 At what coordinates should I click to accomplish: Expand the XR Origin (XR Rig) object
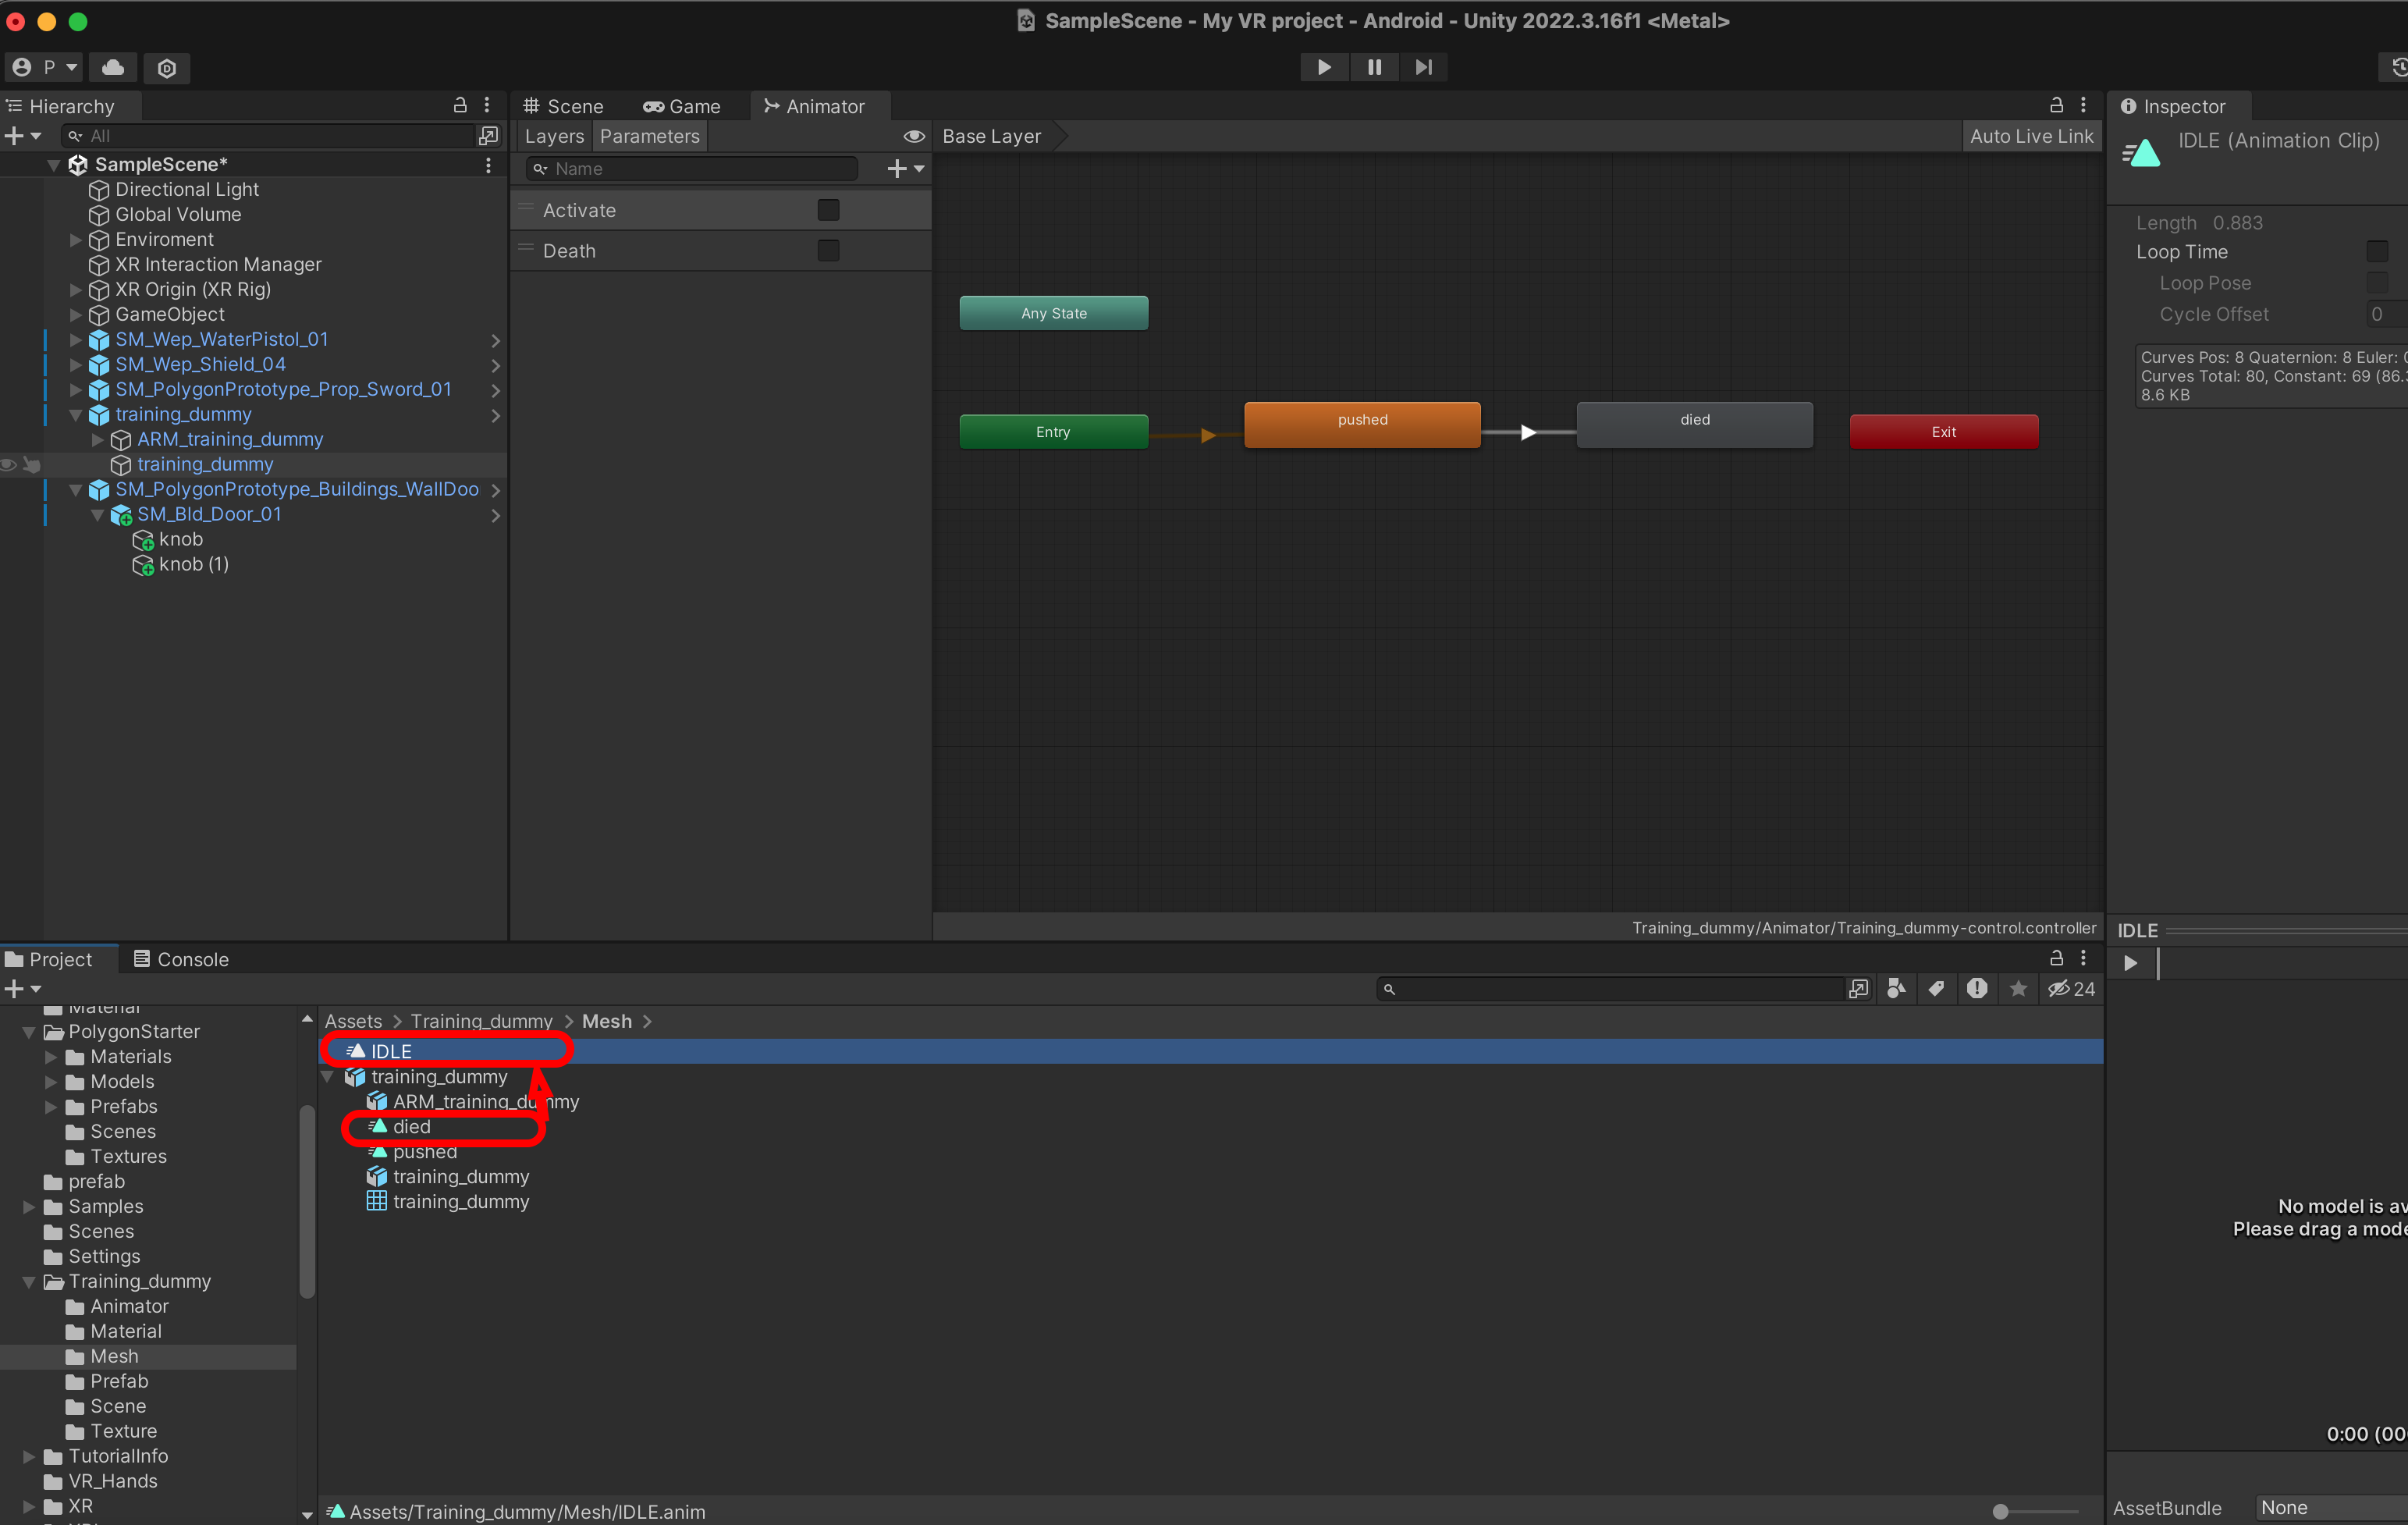click(76, 290)
